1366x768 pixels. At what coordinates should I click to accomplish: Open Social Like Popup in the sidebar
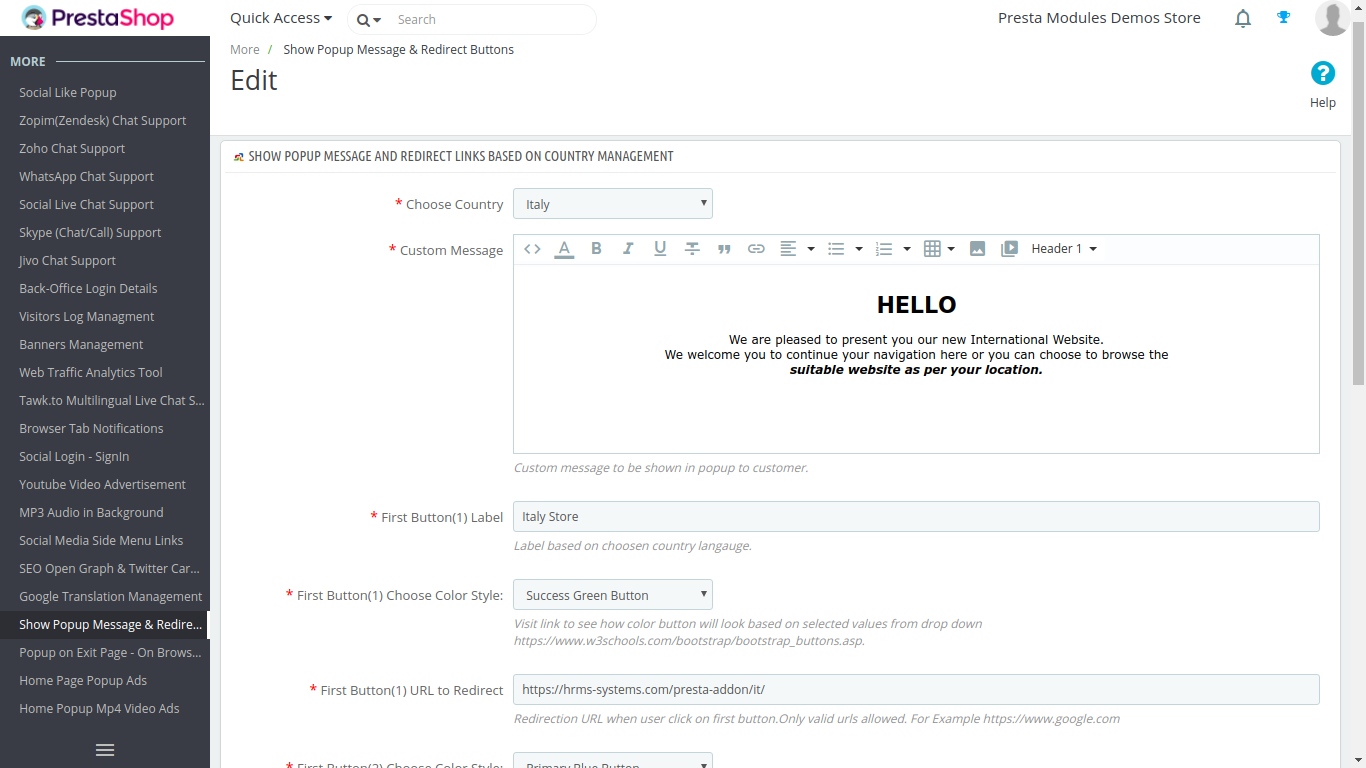[68, 92]
